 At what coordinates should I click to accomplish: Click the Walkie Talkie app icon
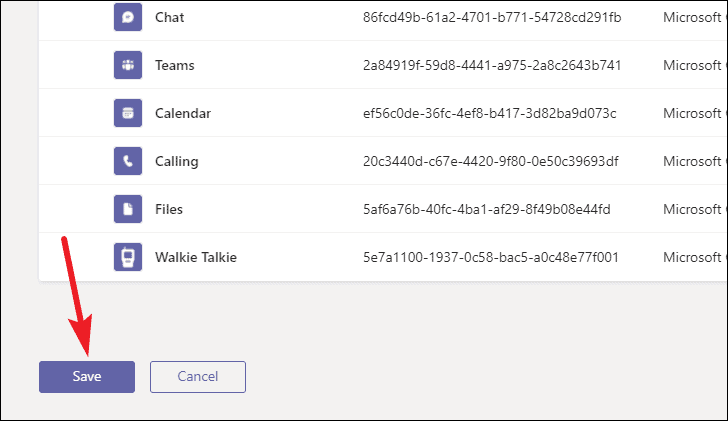[x=128, y=258]
